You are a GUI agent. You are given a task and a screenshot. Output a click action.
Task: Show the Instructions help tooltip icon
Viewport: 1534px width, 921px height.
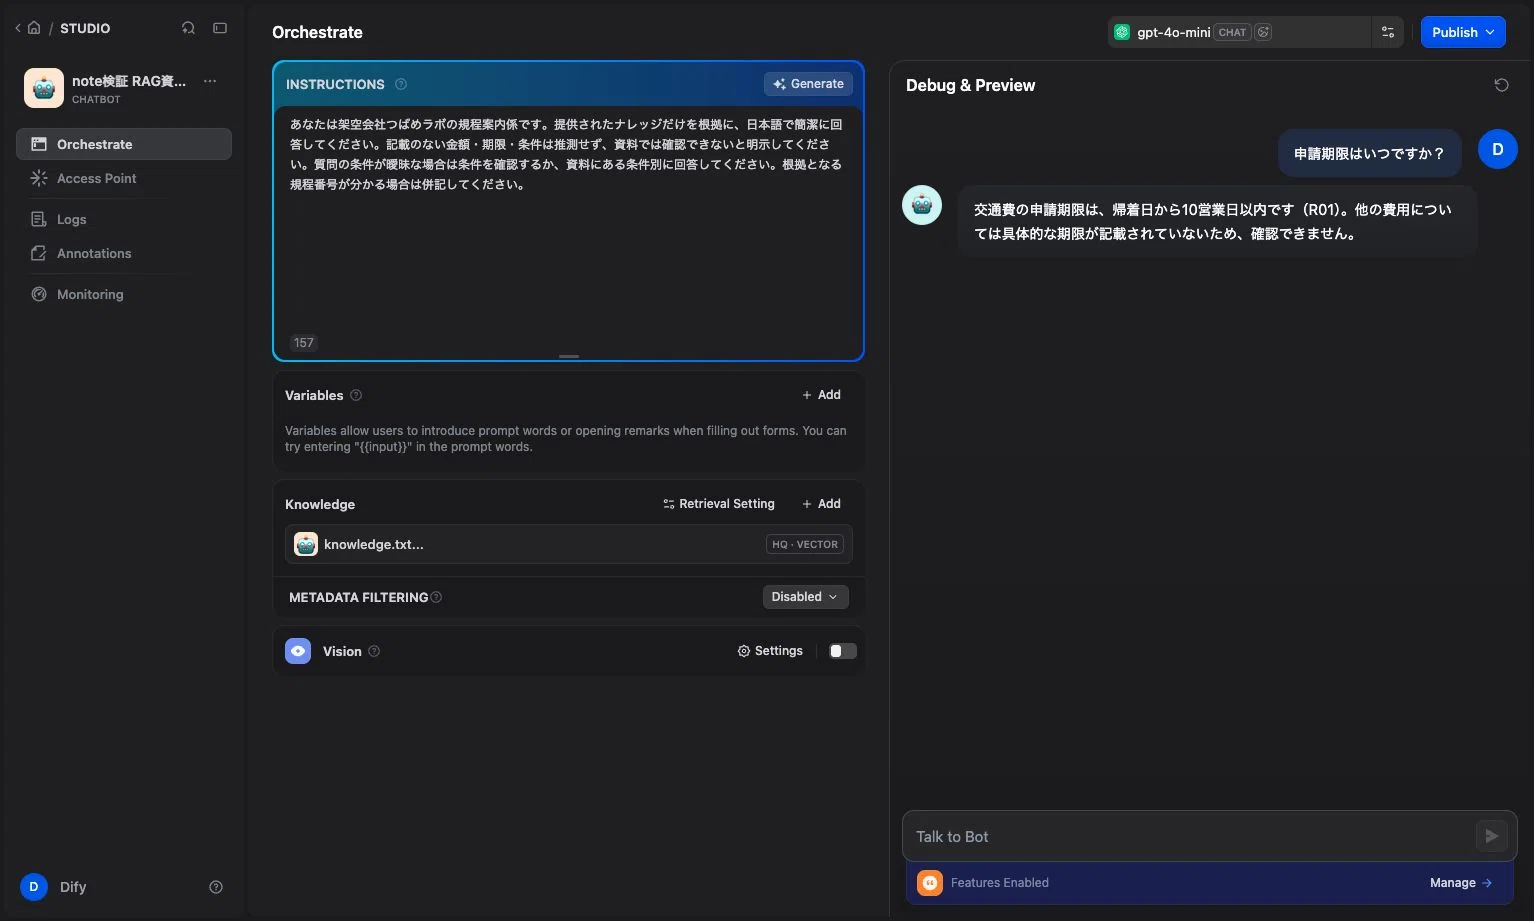401,84
